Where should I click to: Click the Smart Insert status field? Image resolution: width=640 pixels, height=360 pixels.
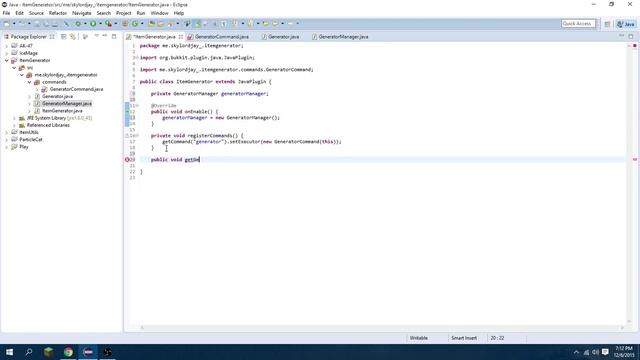click(x=464, y=338)
